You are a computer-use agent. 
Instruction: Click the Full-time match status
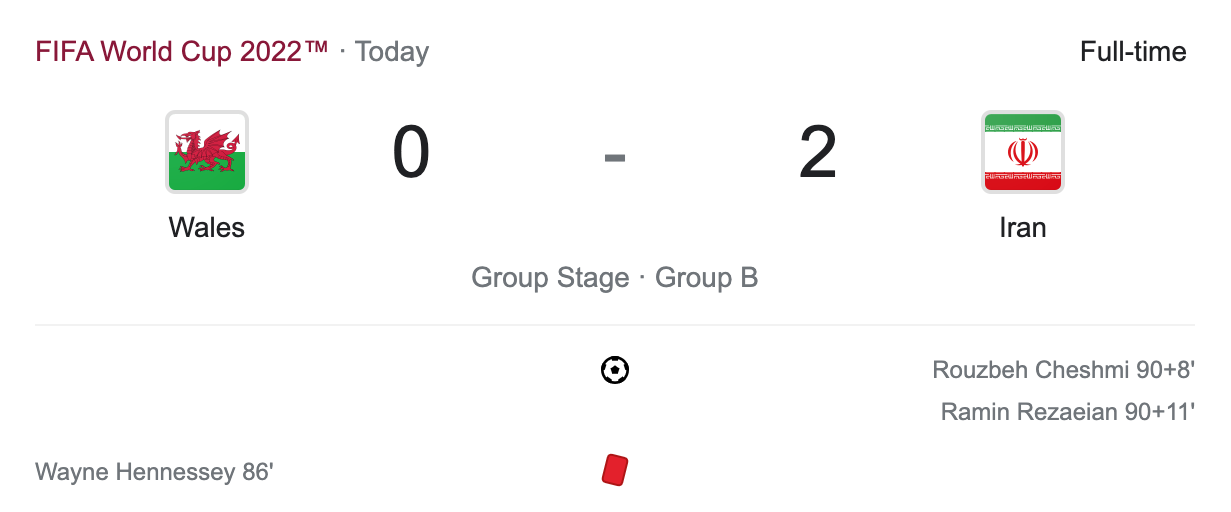tap(1133, 52)
